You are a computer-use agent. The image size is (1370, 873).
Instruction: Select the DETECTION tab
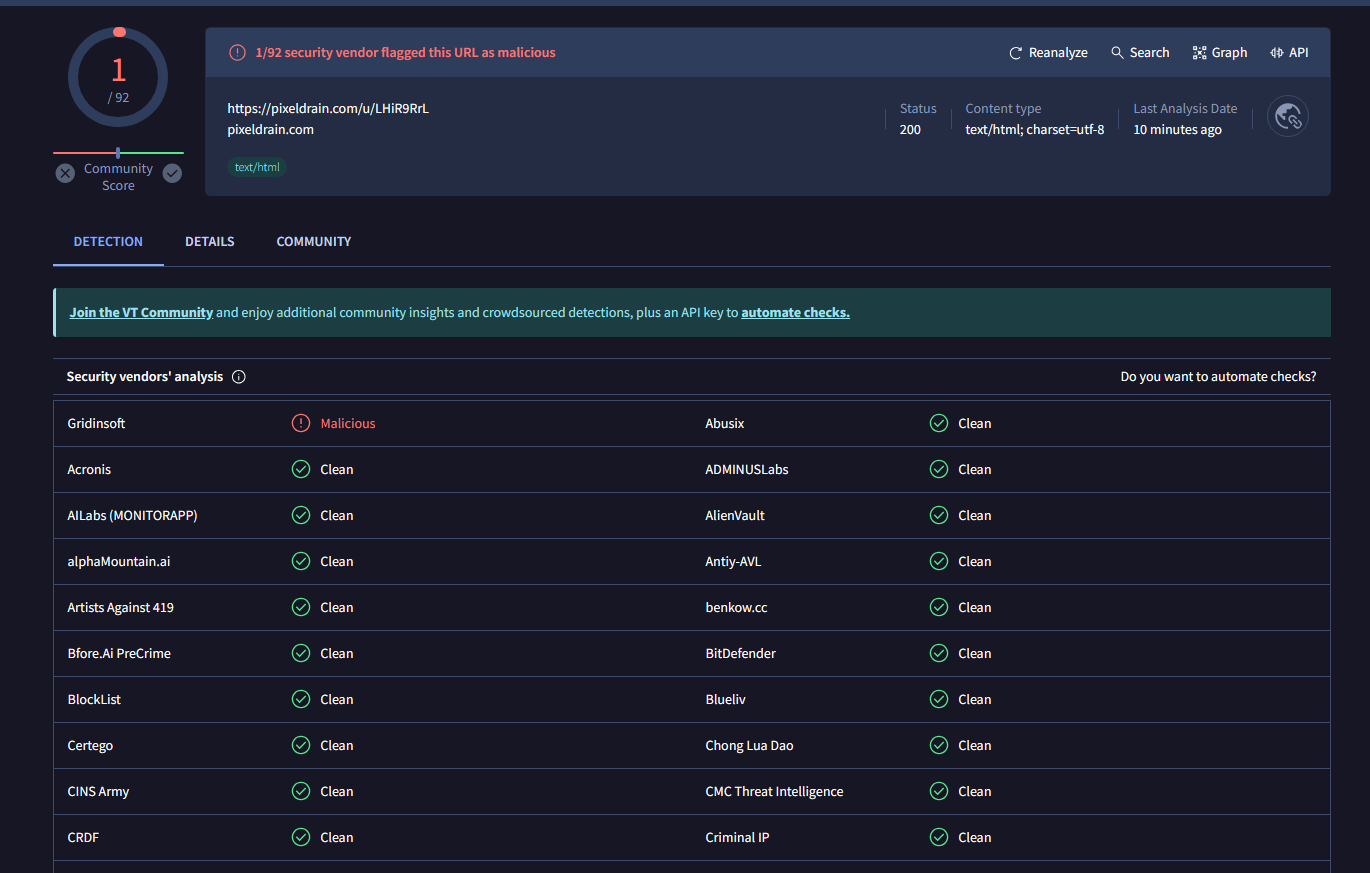coord(108,241)
